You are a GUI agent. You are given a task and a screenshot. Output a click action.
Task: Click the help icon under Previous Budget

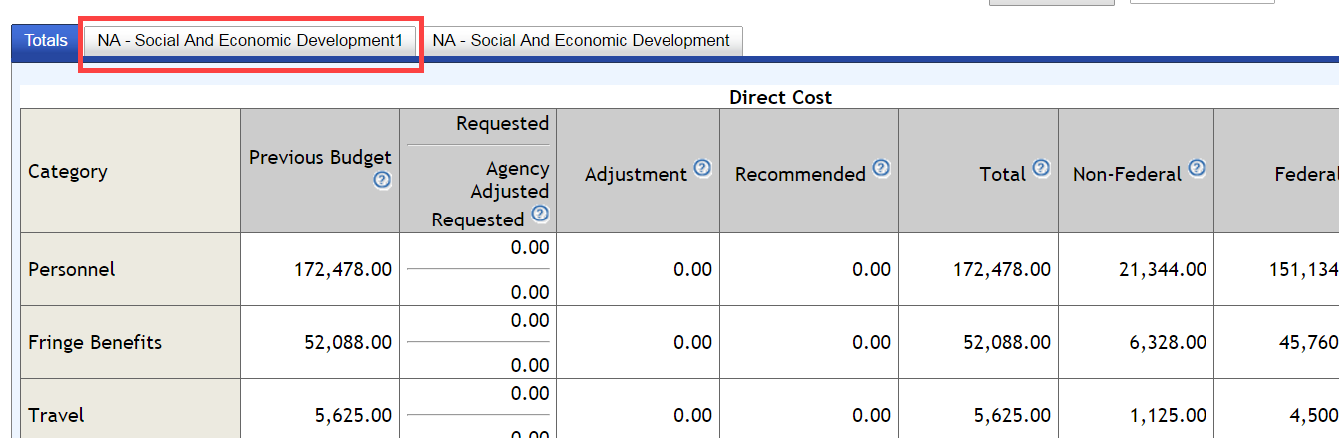coord(382,181)
